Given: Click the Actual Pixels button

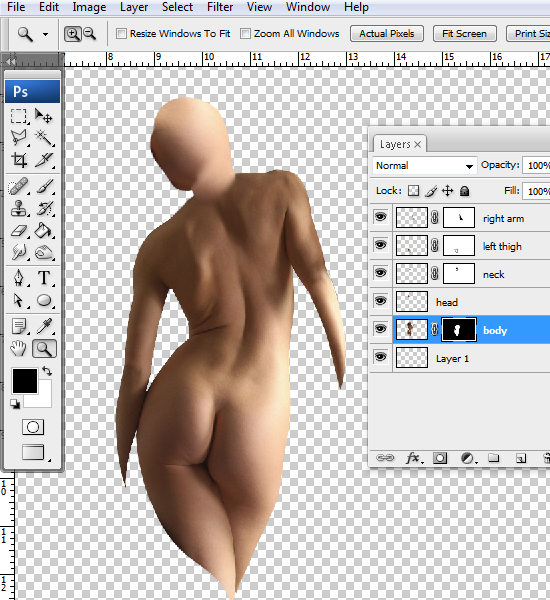Looking at the screenshot, I should click(387, 34).
